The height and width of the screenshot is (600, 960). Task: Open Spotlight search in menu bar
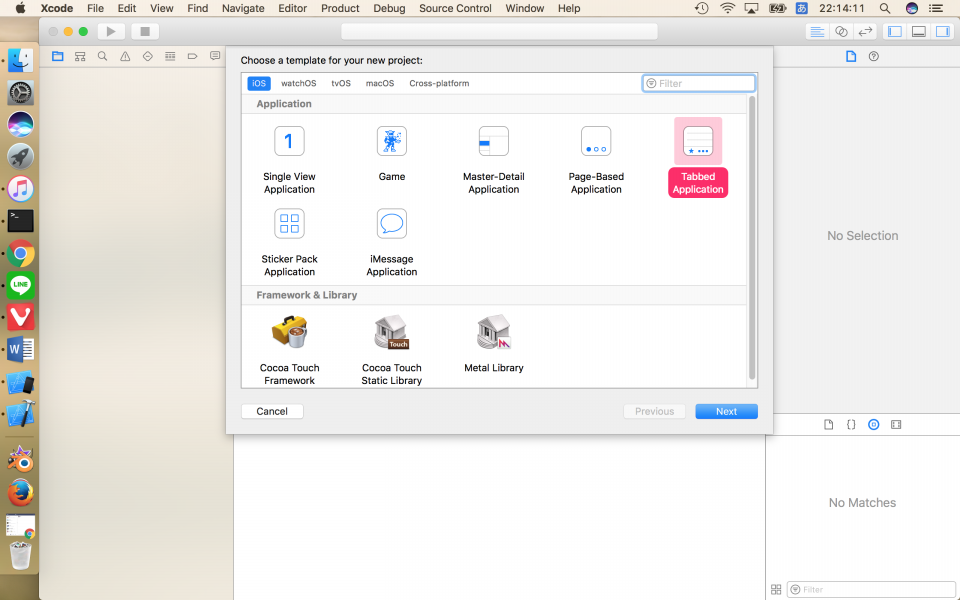coord(885,8)
